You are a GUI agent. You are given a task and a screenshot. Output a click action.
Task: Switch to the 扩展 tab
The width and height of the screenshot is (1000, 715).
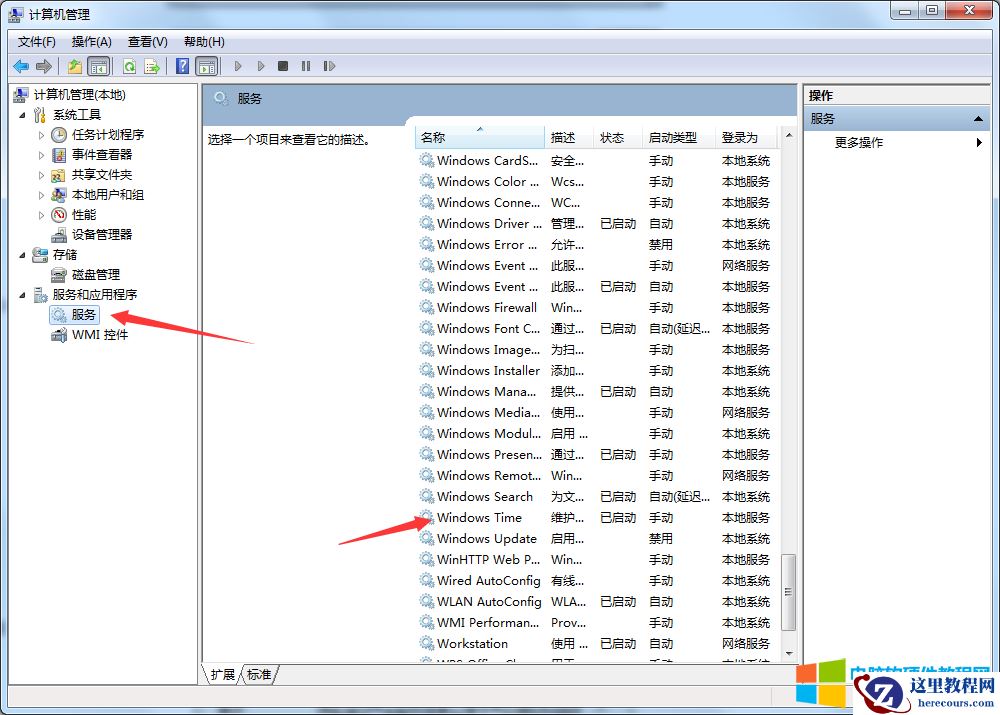click(223, 674)
